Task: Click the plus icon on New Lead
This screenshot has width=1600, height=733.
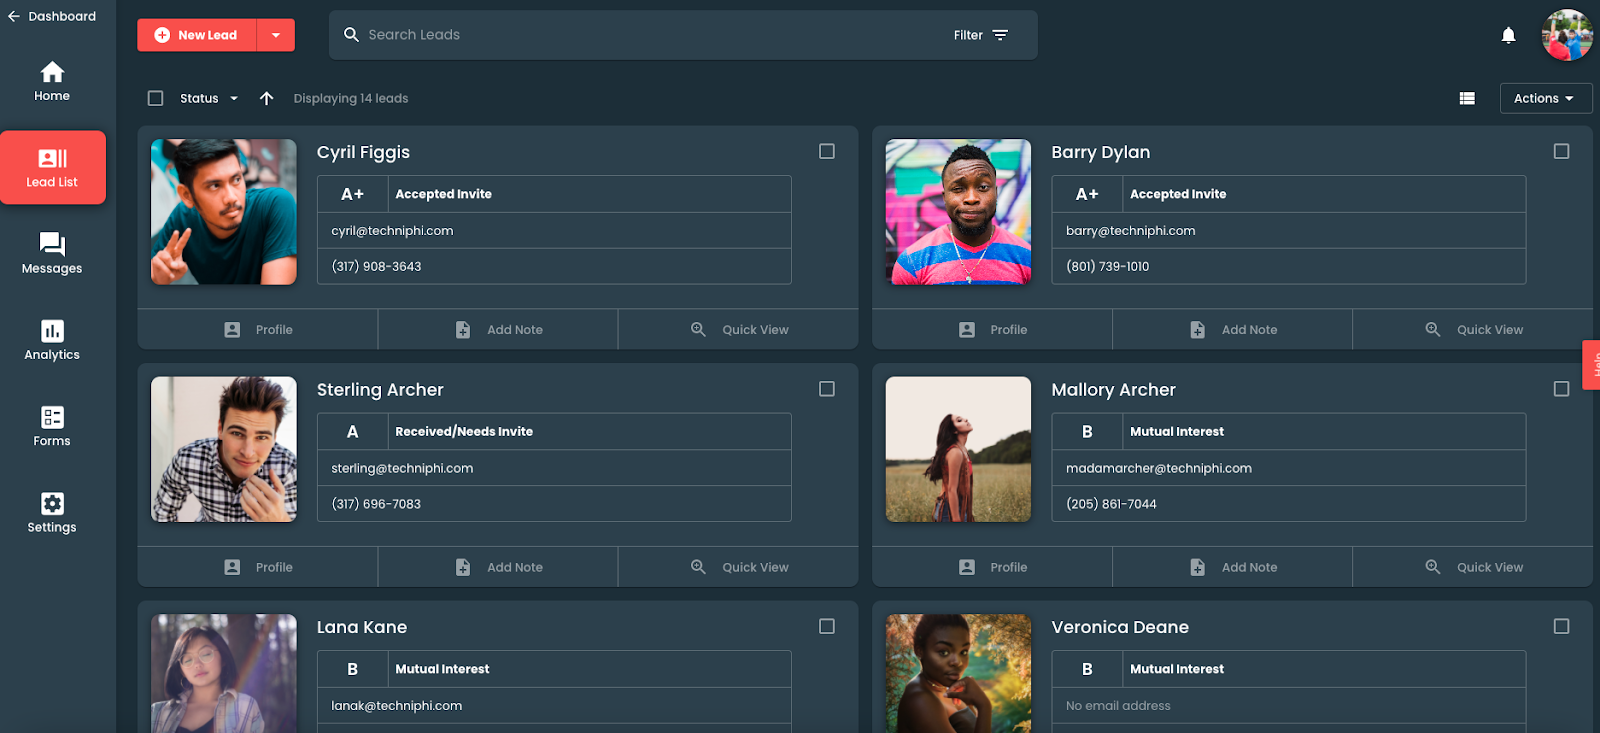Action: 162,35
